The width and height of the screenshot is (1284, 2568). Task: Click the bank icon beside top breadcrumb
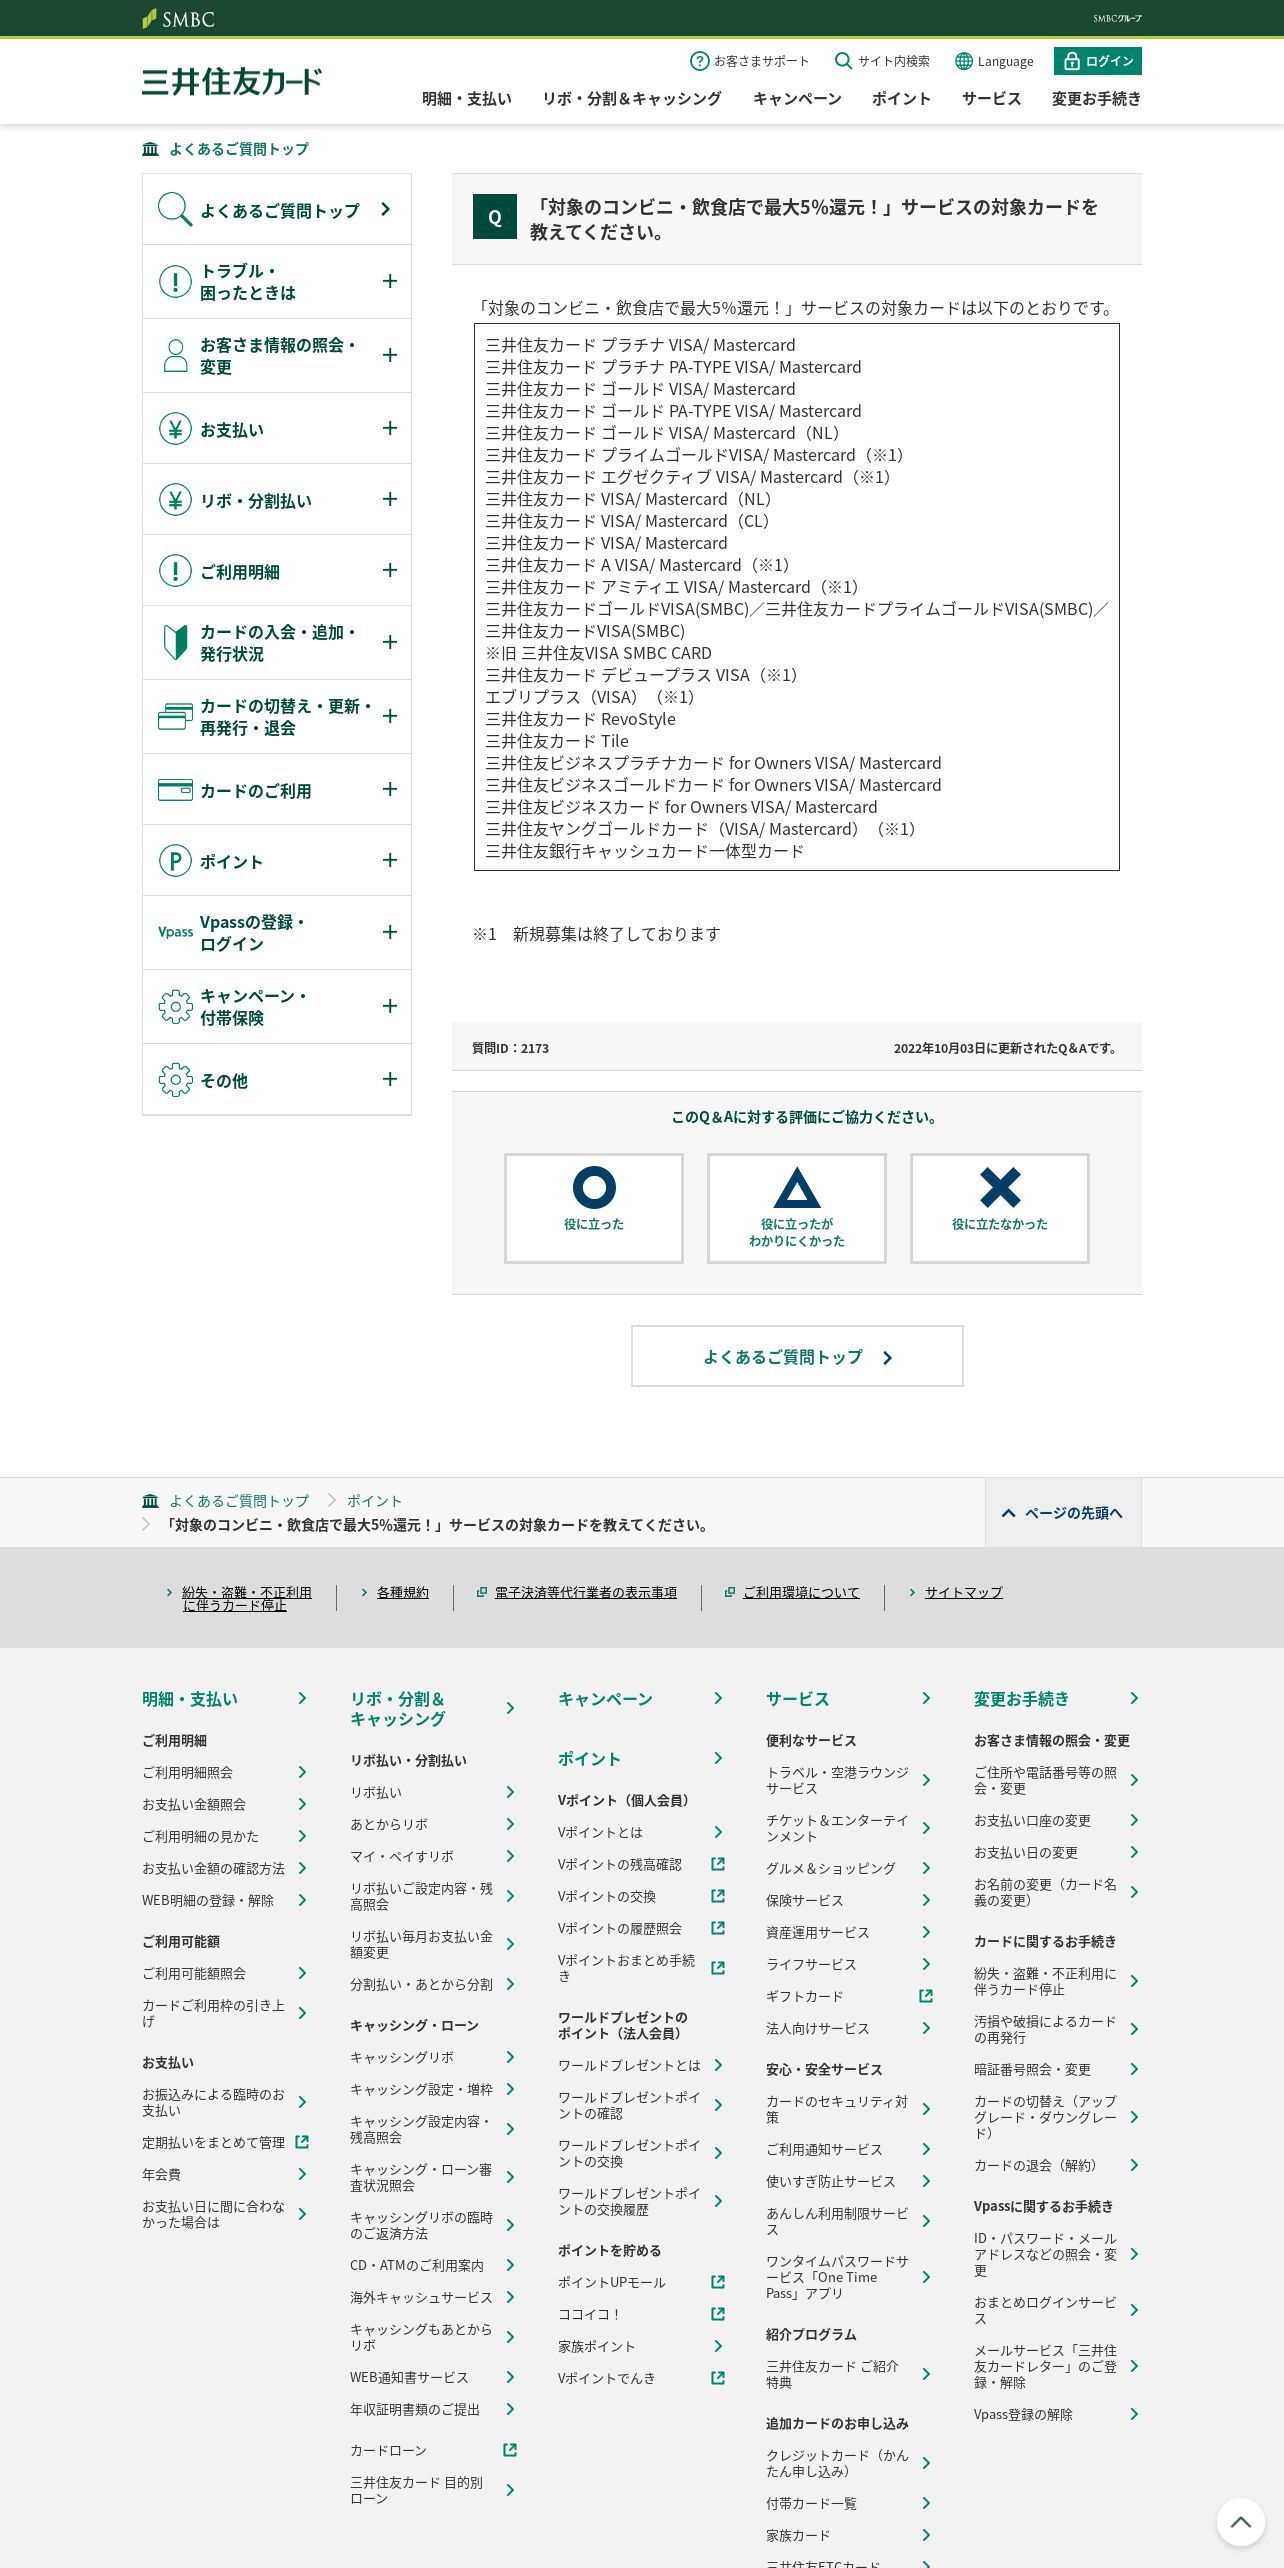150,149
